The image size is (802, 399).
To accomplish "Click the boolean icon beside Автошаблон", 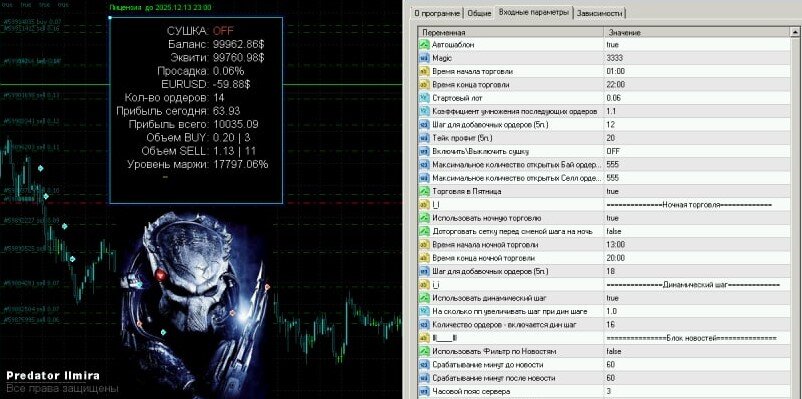I will pos(424,45).
